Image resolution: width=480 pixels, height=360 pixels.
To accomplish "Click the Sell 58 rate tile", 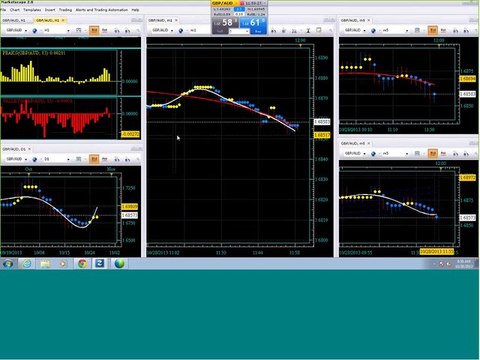I will 225,22.
